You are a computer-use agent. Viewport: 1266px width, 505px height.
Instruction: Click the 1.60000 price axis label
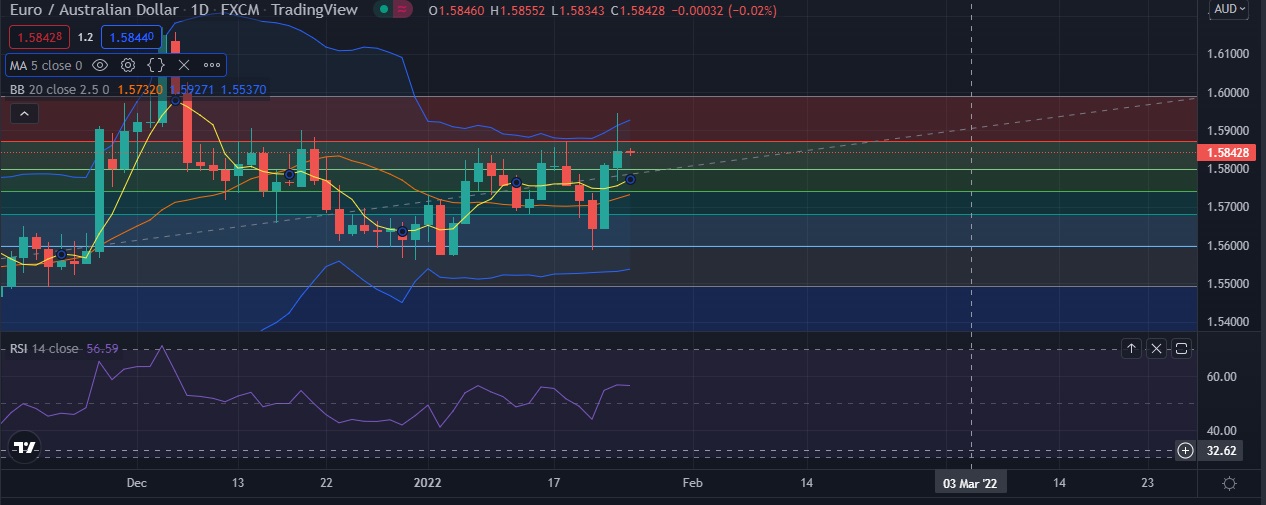pyautogui.click(x=1226, y=92)
